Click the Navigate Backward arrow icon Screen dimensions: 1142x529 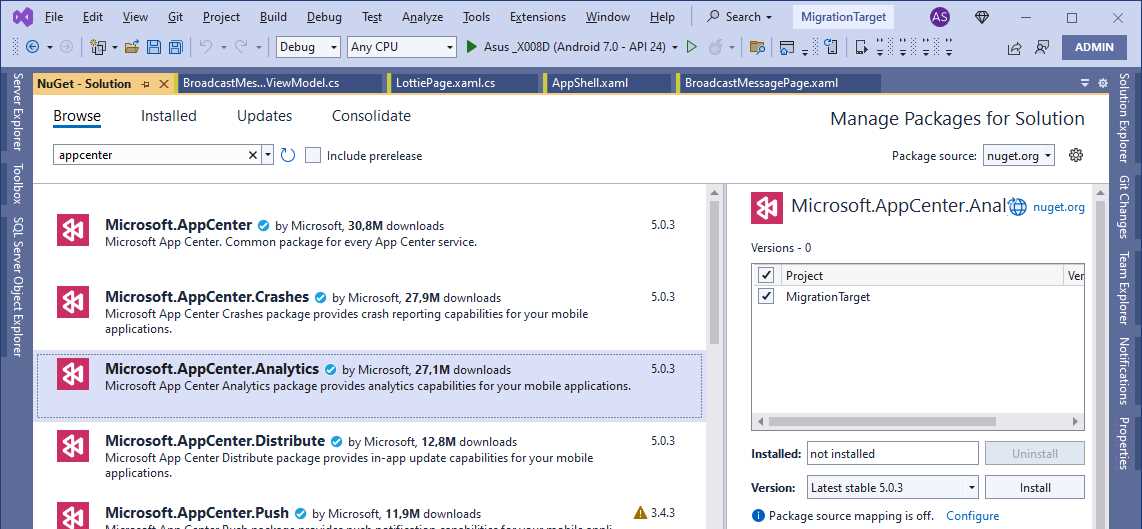click(32, 47)
